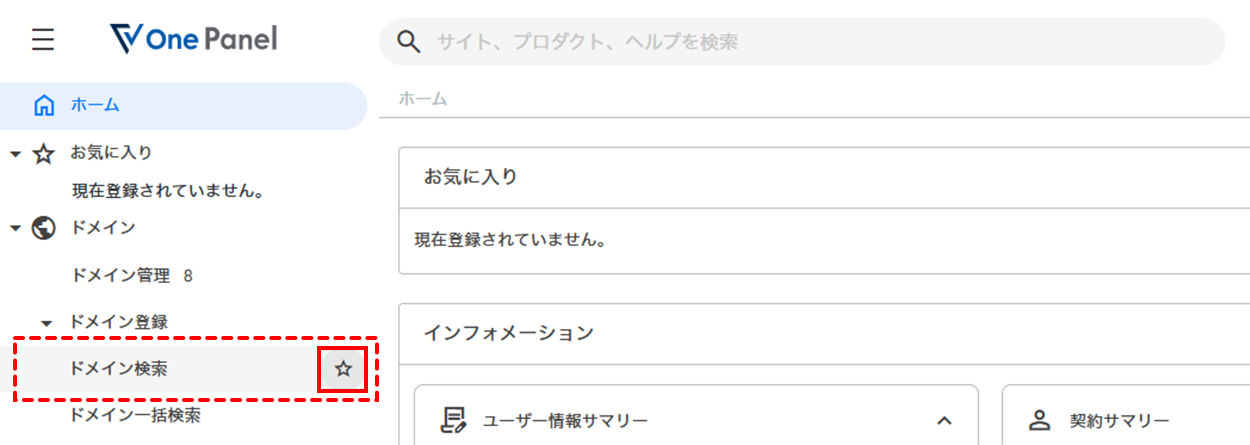The height and width of the screenshot is (445, 1250).
Task: Open the hamburger menu
Action: point(43,40)
